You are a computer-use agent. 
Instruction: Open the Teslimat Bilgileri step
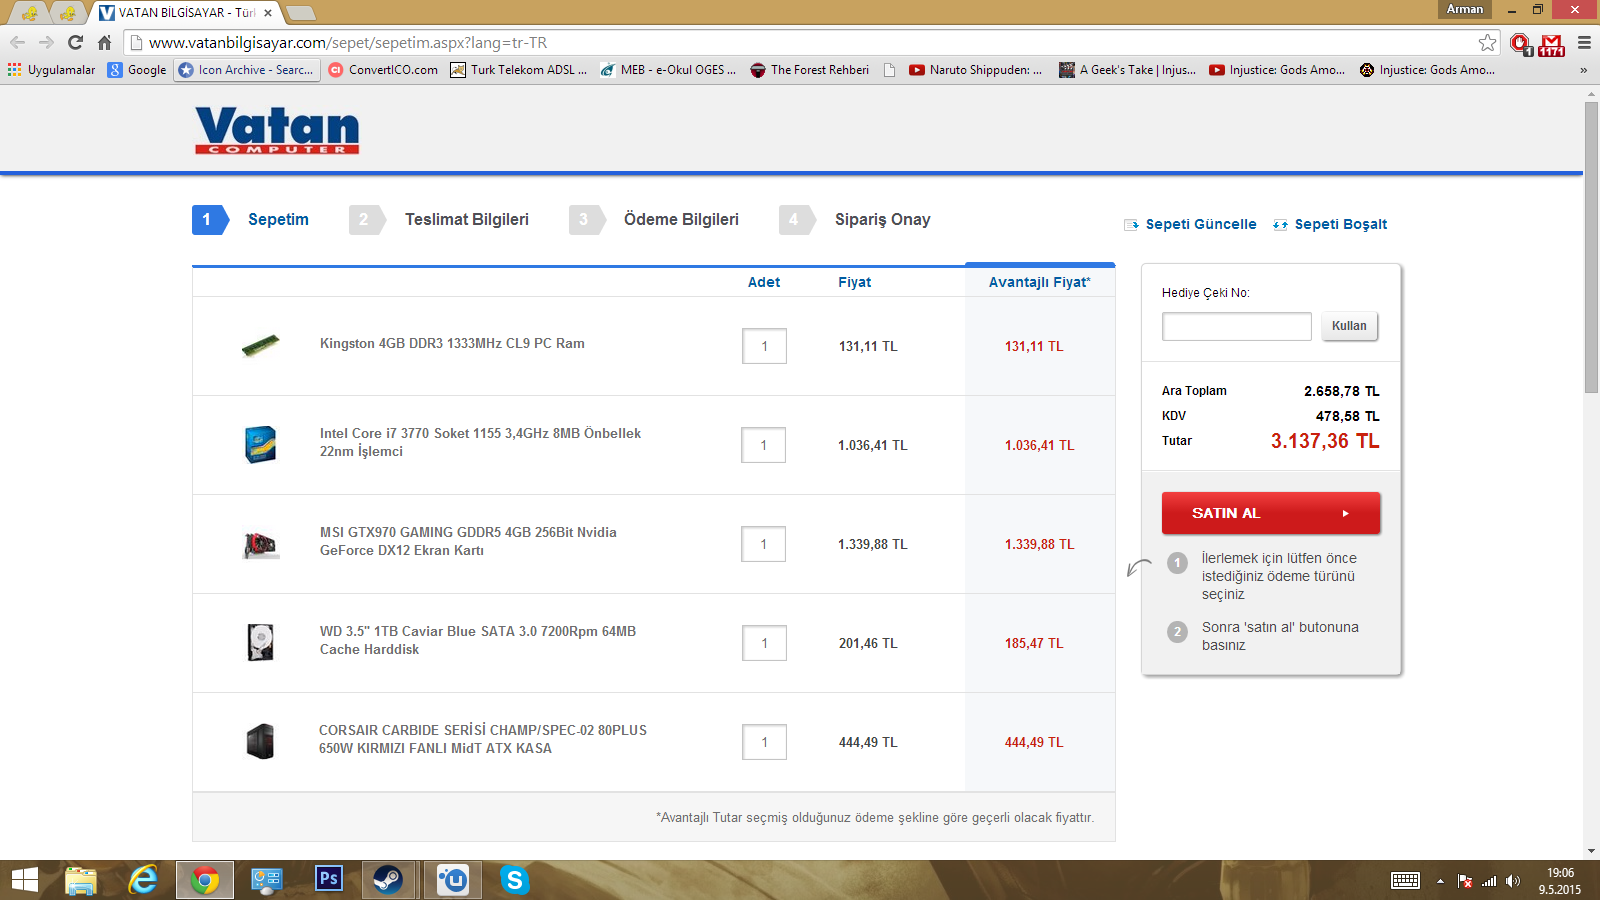tap(466, 220)
